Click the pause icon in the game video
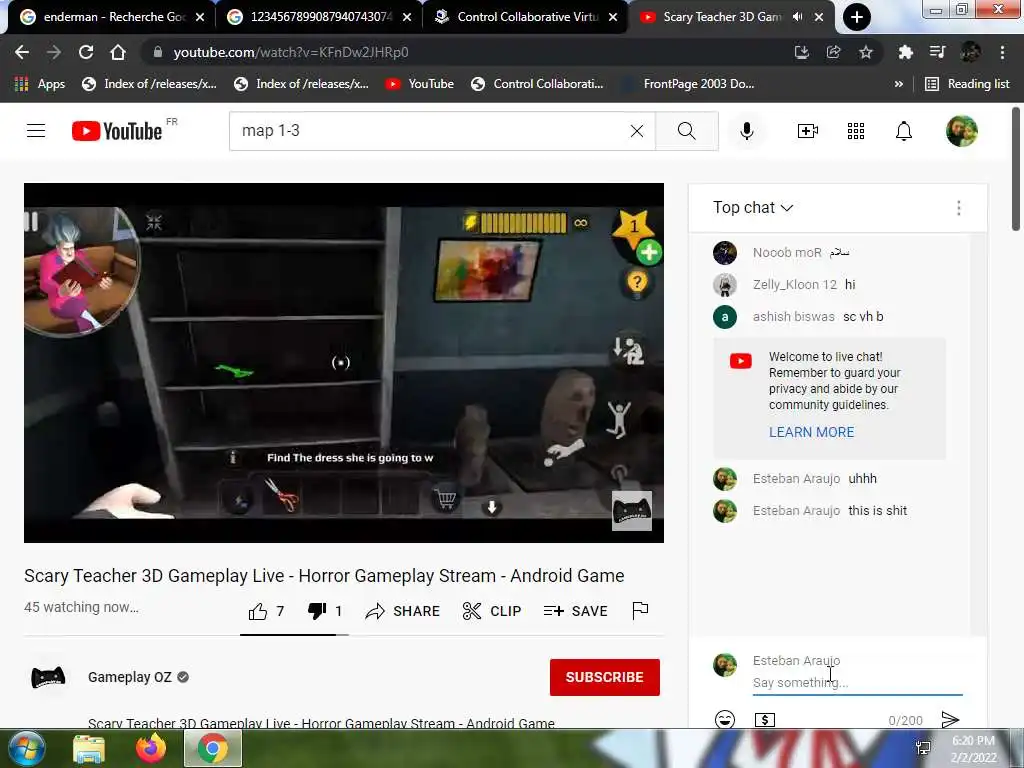This screenshot has height=768, width=1024. pos(31,221)
